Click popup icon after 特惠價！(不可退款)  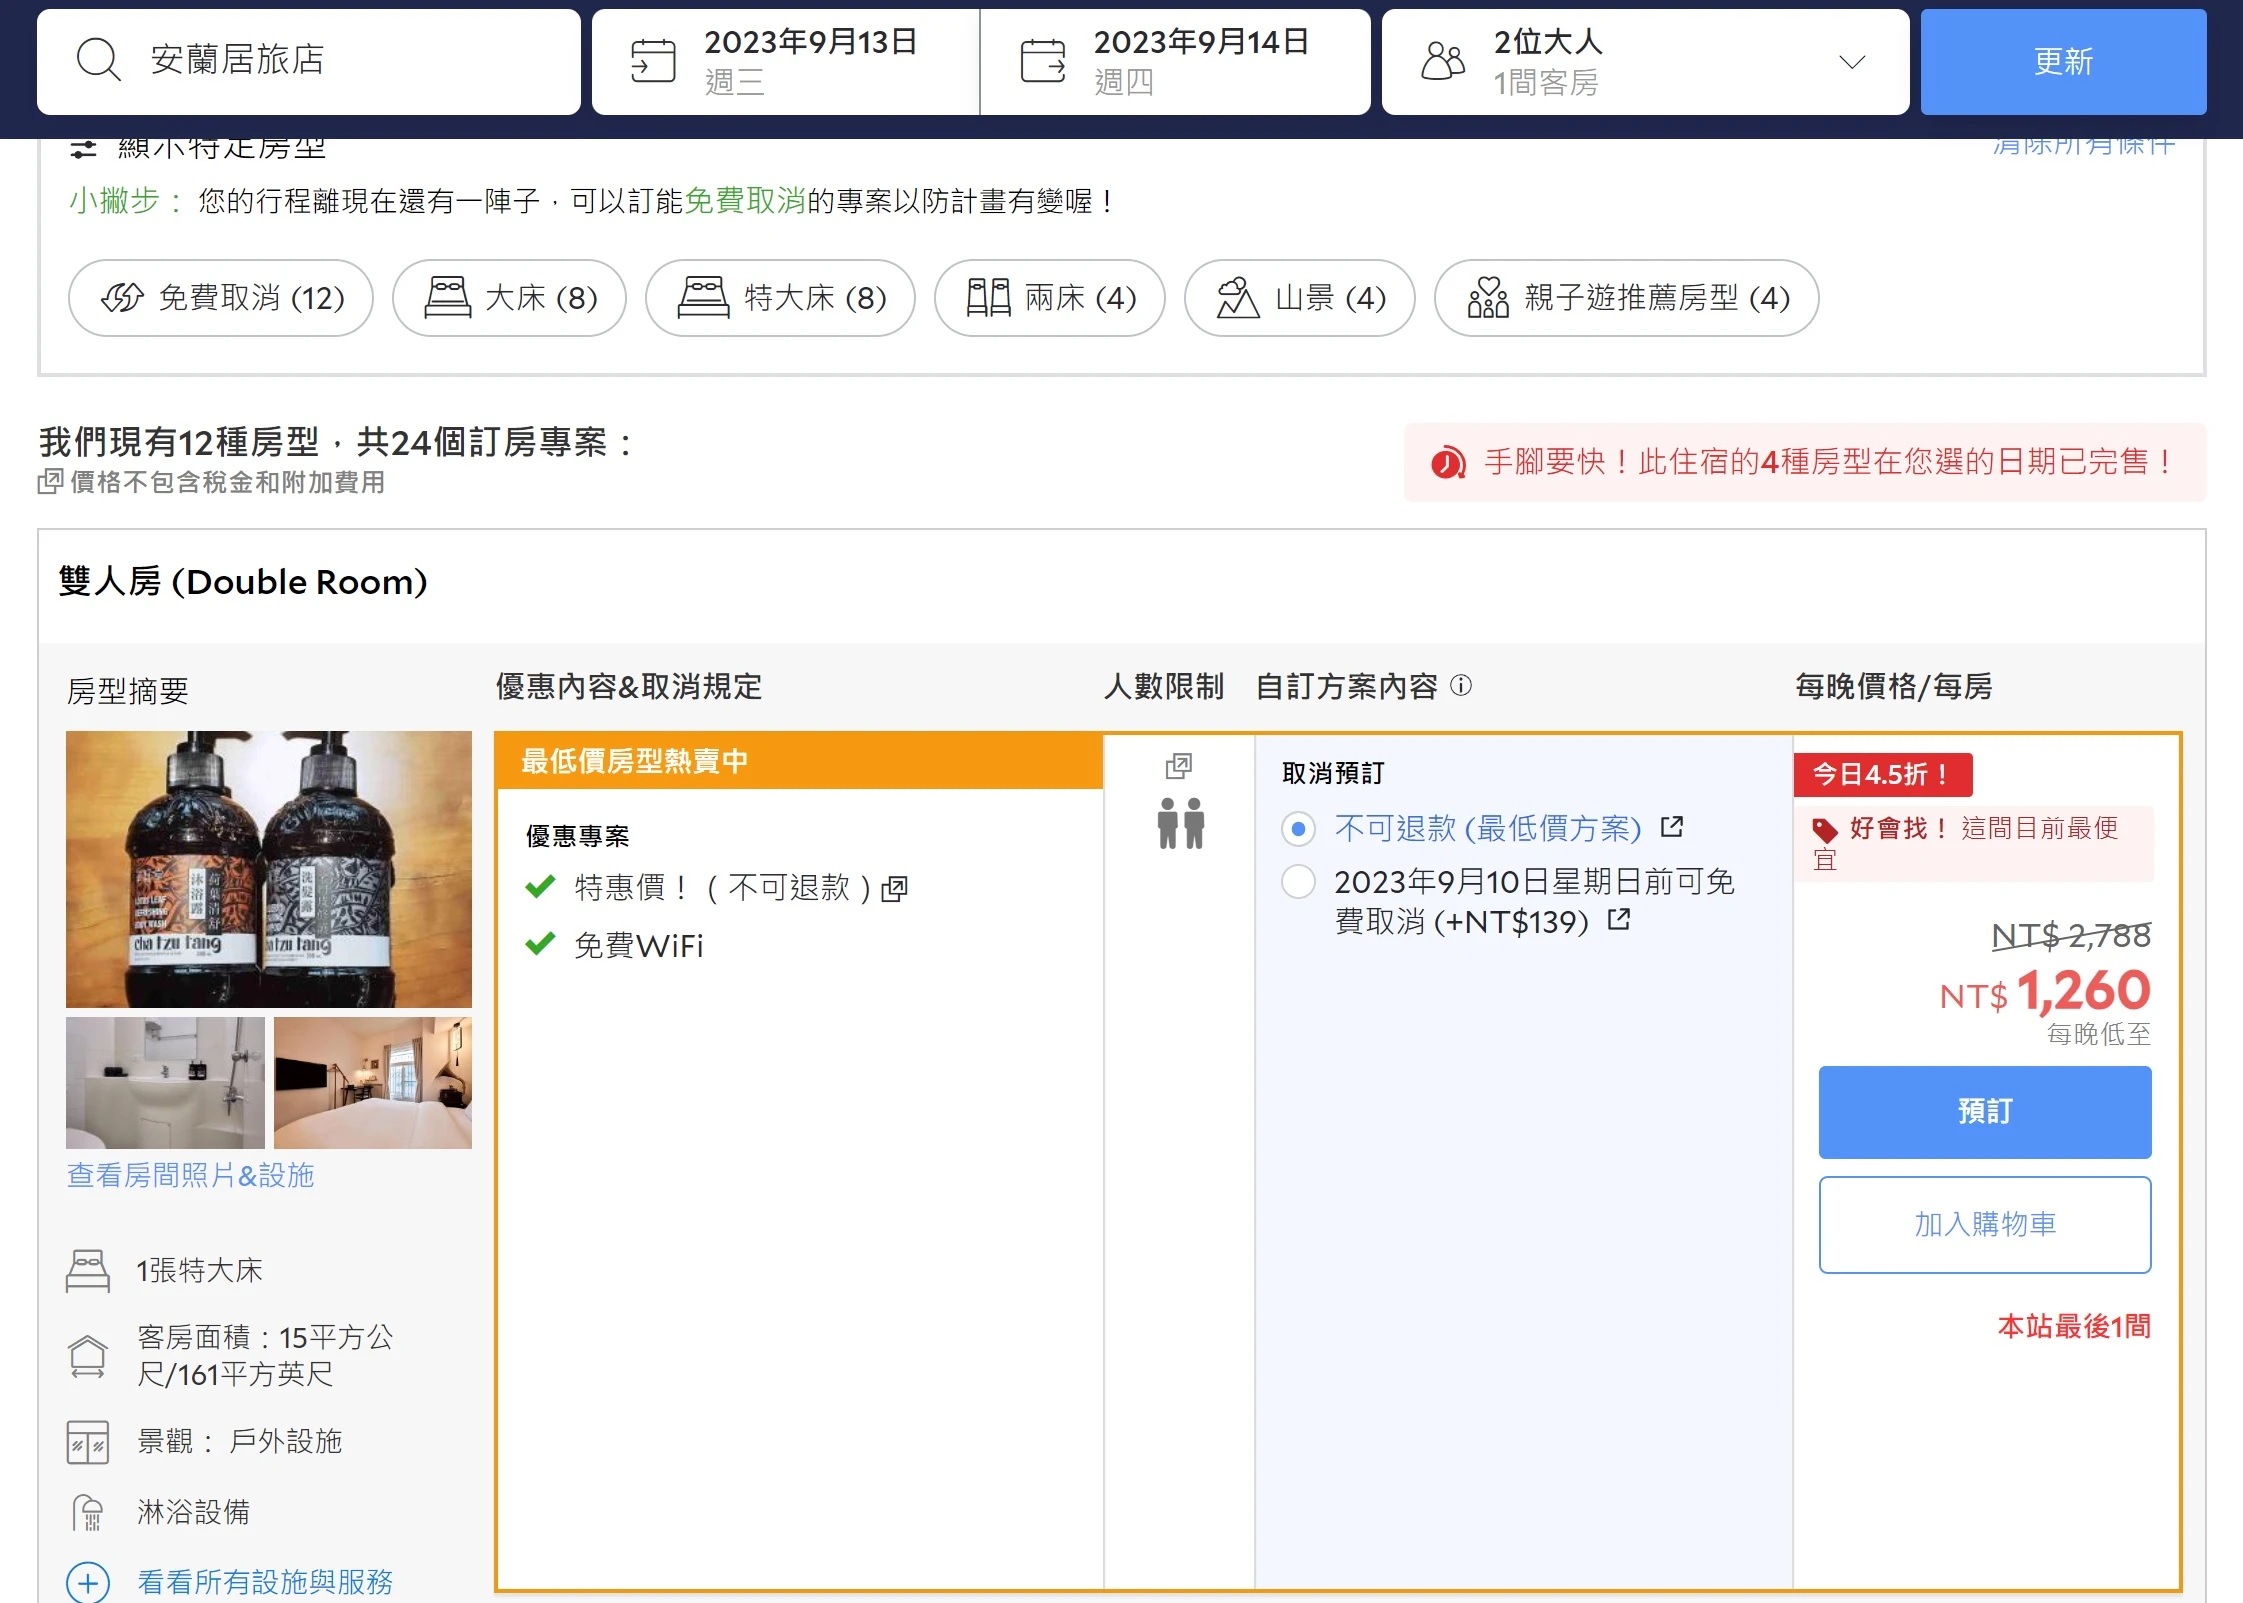(894, 889)
